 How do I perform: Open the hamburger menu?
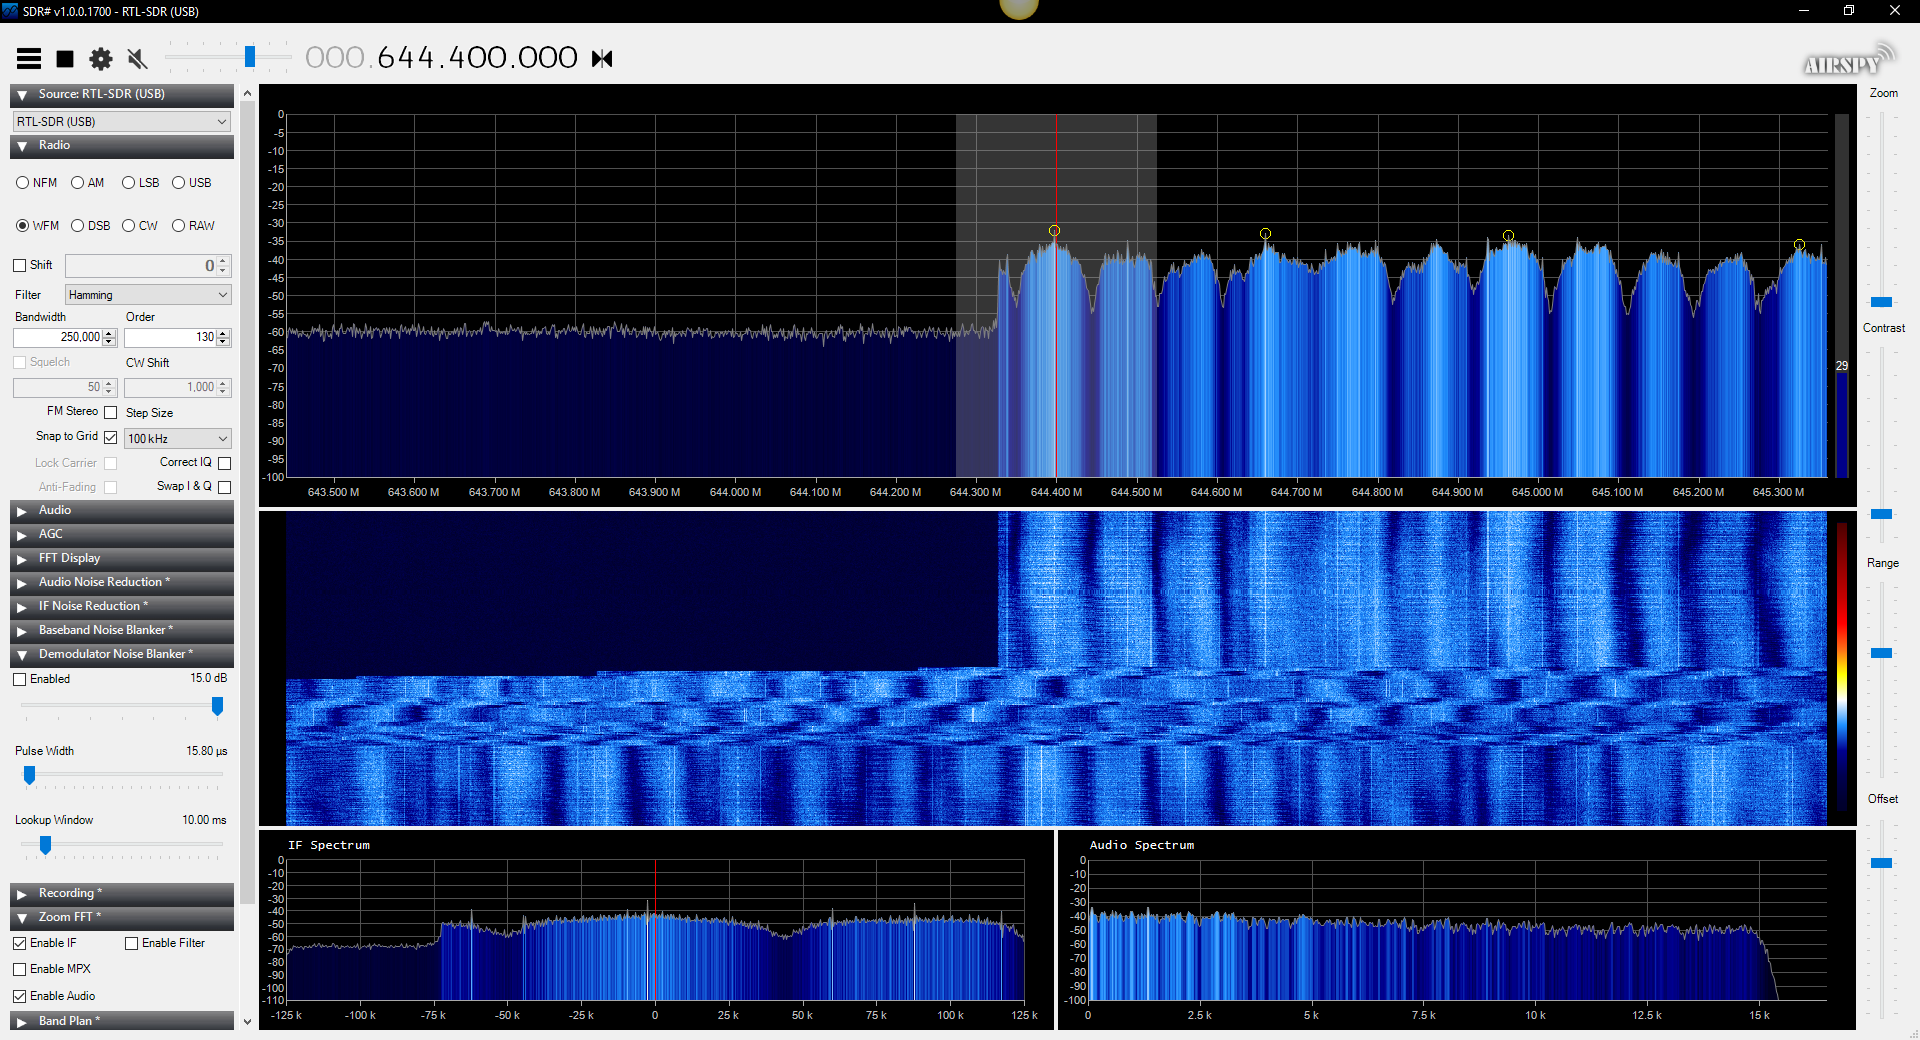(x=29, y=58)
